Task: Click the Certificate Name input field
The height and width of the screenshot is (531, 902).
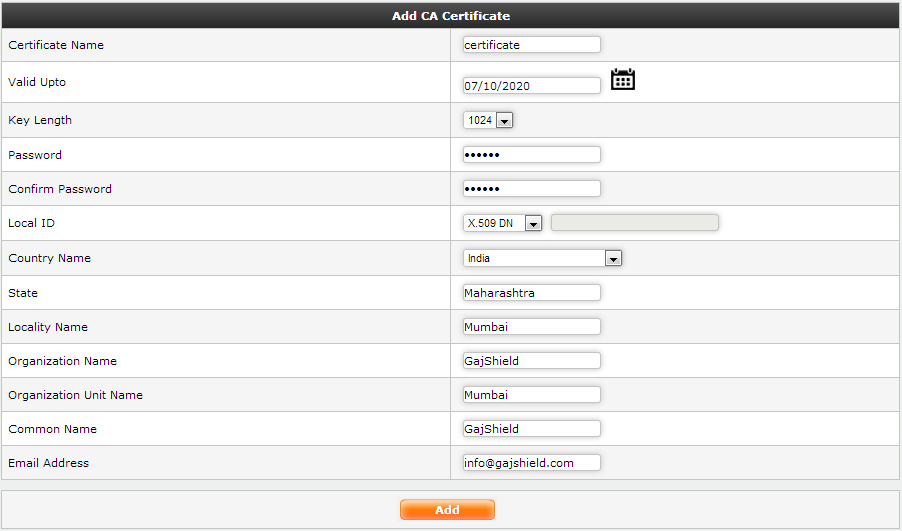Action: tap(531, 45)
